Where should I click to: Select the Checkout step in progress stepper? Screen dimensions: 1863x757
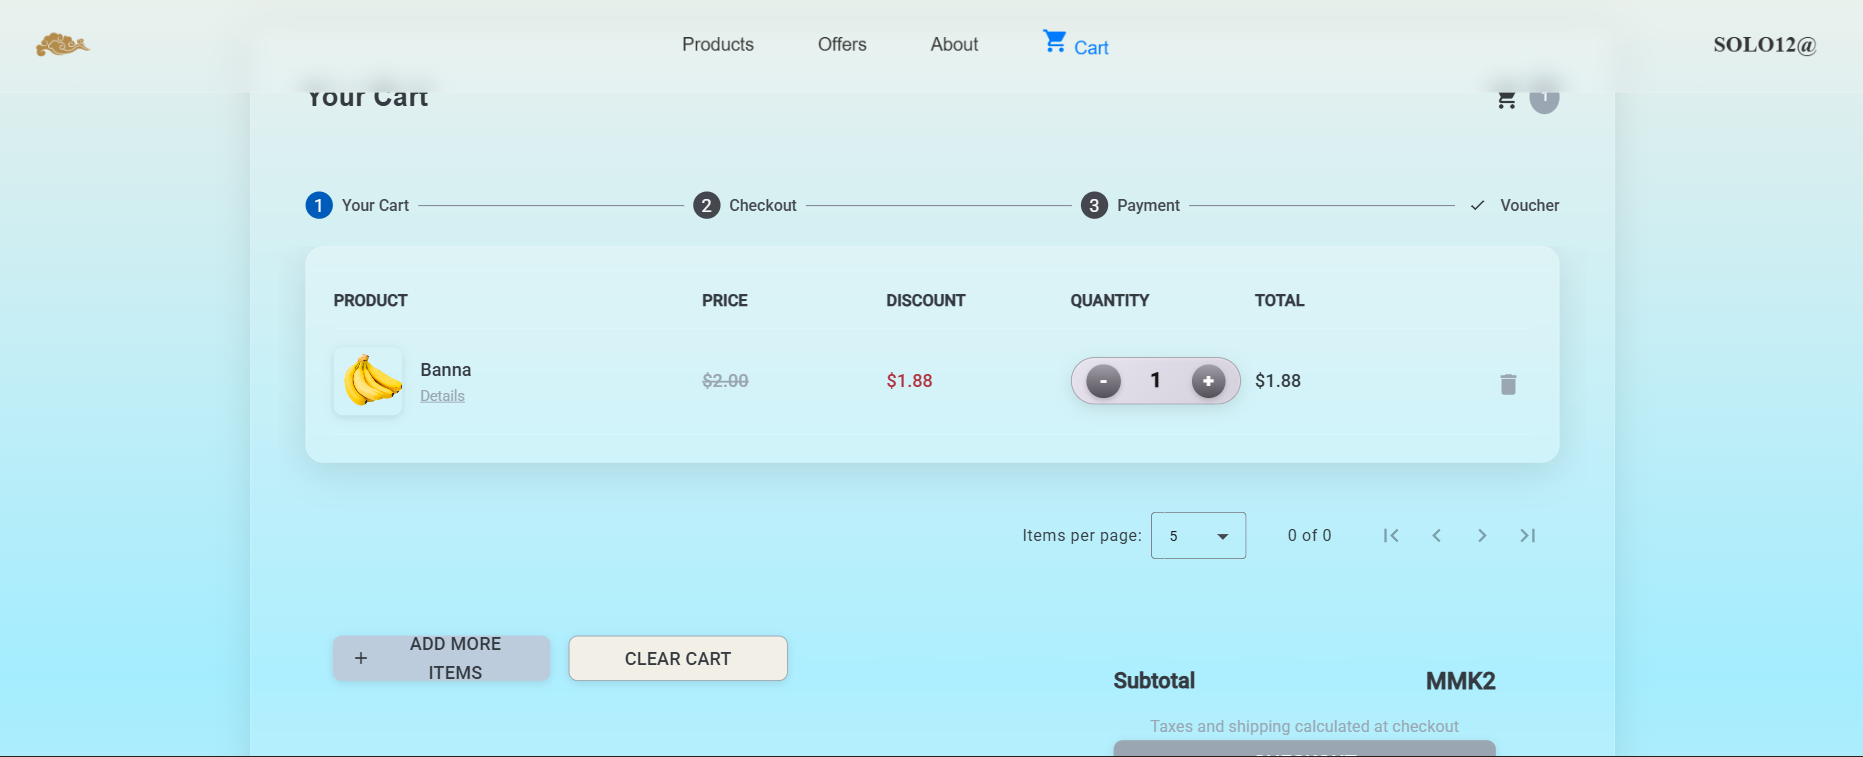pyautogui.click(x=745, y=205)
